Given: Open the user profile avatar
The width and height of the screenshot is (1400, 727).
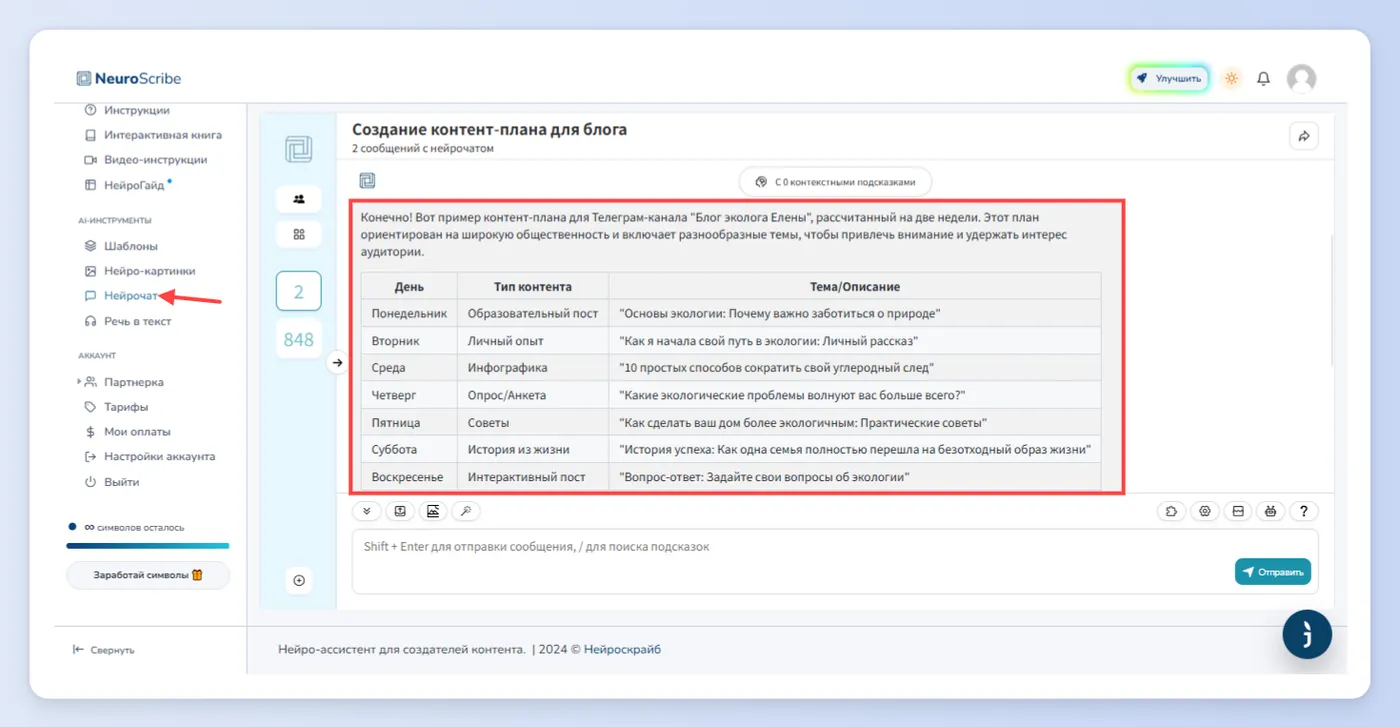Looking at the screenshot, I should 1301,78.
